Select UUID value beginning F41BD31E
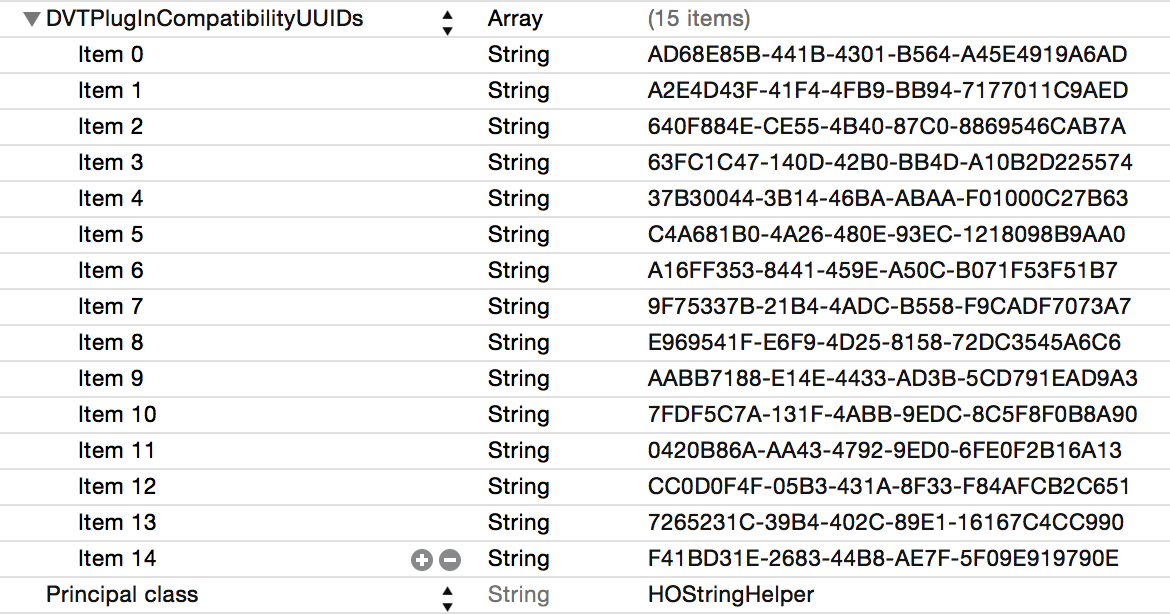This screenshot has width=1170, height=614. (x=883, y=558)
